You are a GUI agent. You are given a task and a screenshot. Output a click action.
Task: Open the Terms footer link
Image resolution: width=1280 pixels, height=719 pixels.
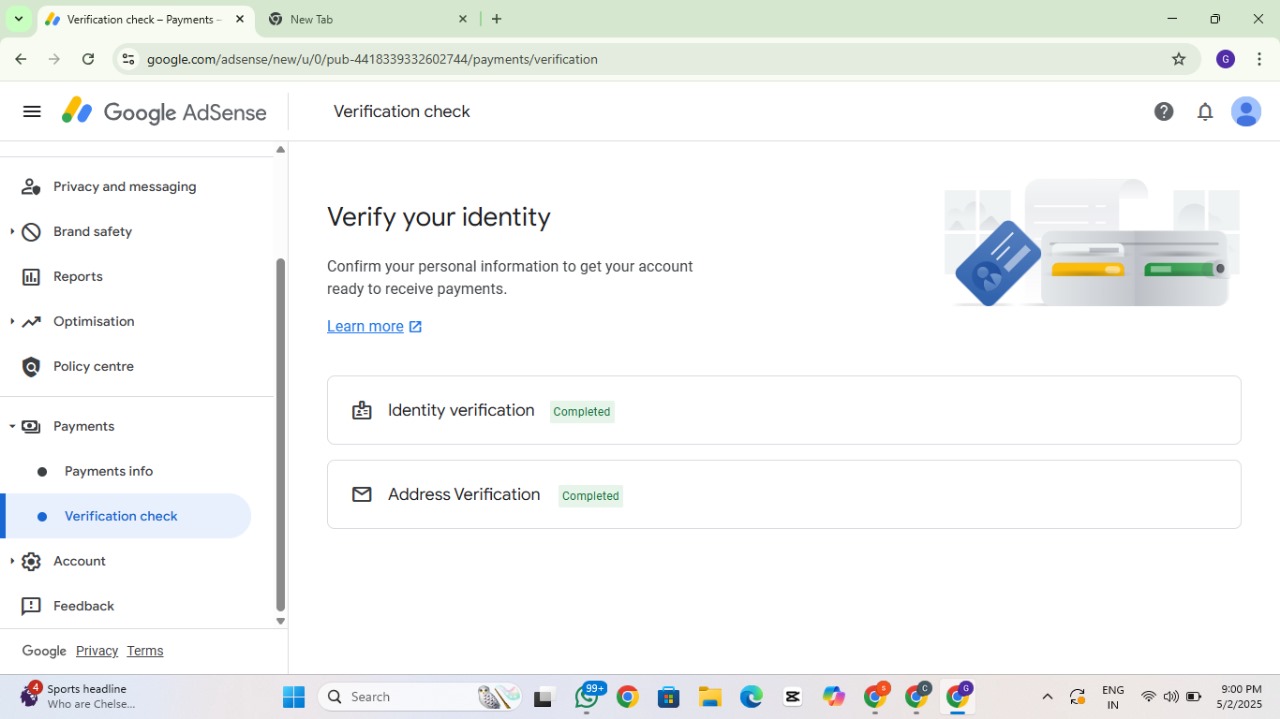tap(145, 651)
